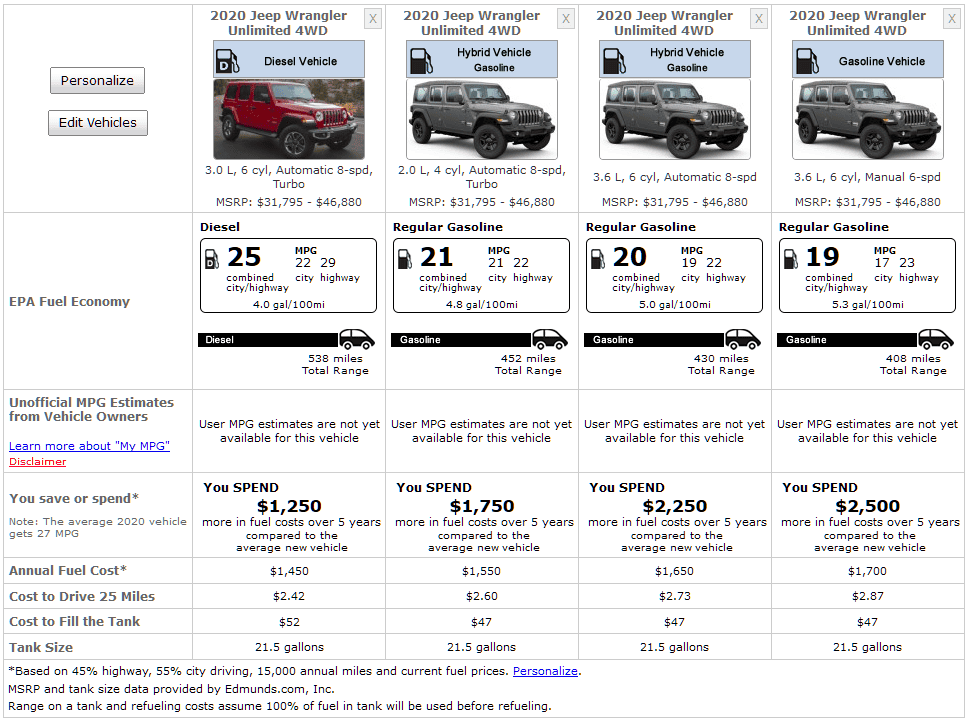Screen dimensions: 970x722
Task: Click the EPA Fuel Economy row label
Action: [69, 301]
